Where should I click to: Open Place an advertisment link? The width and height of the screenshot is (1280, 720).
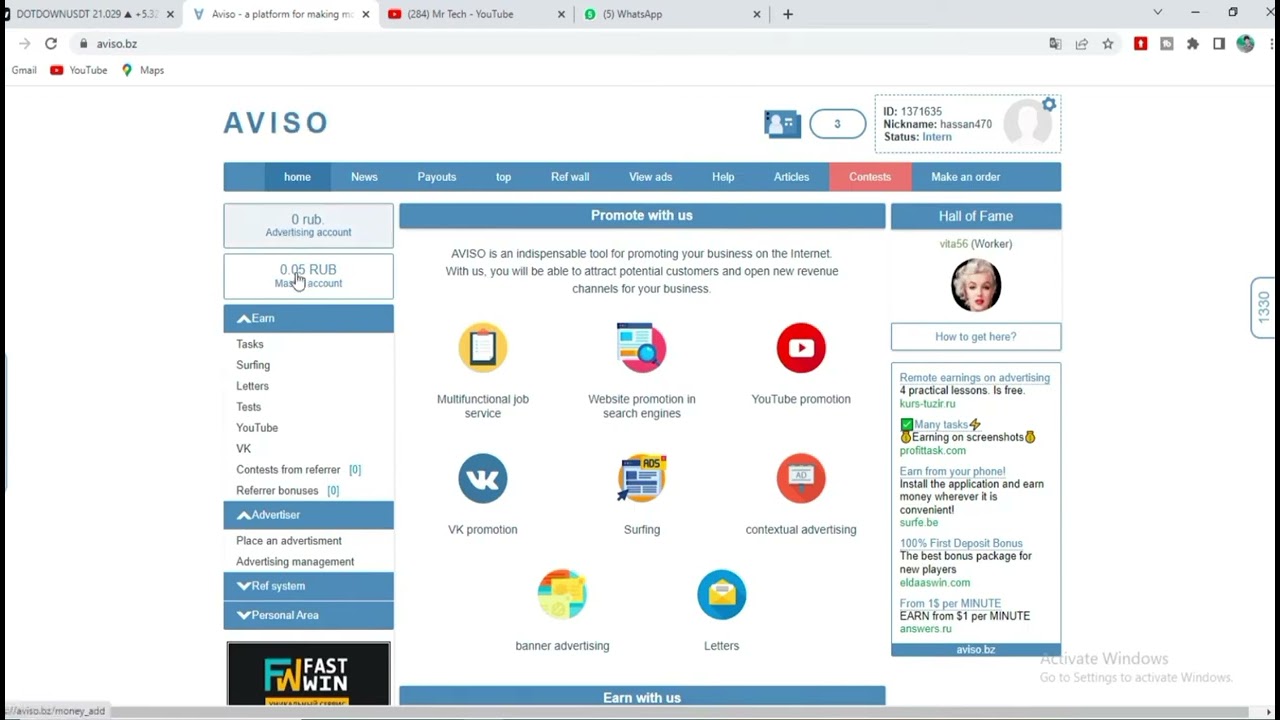tap(289, 541)
